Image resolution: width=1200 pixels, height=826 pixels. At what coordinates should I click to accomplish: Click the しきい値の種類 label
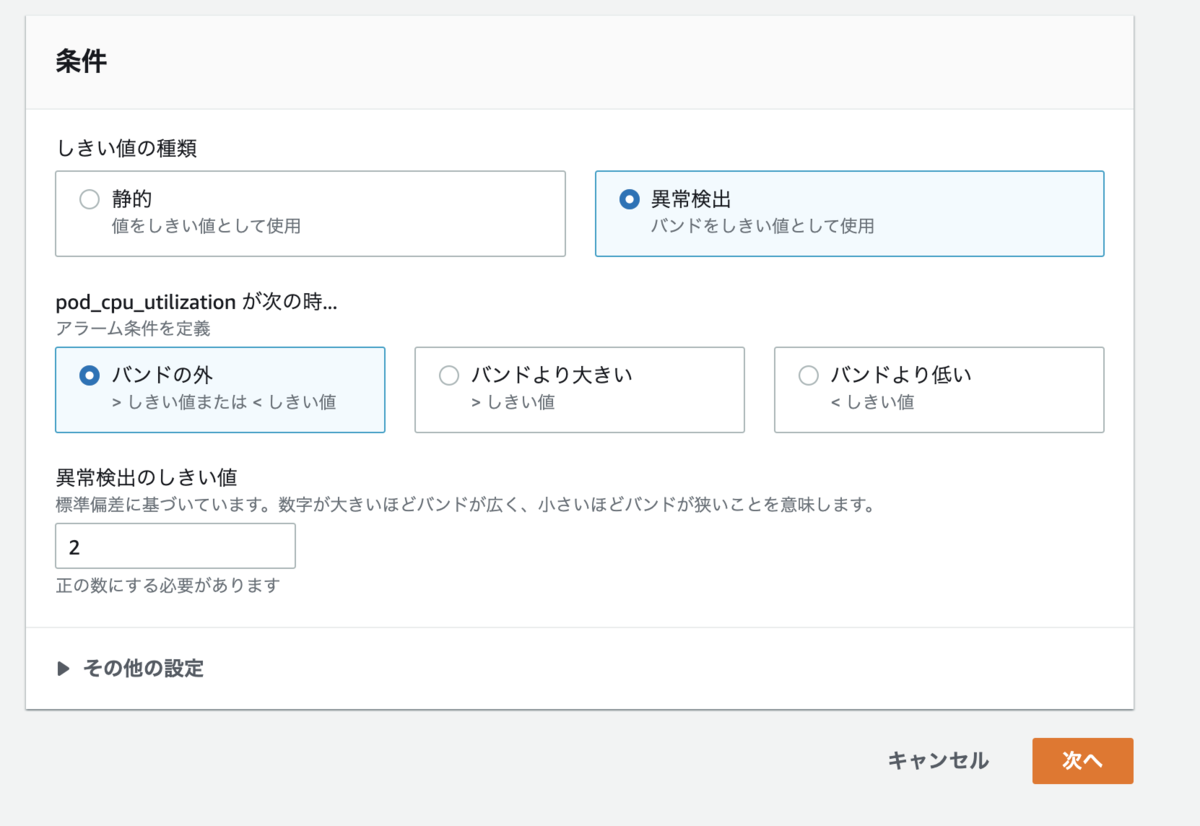[x=126, y=148]
